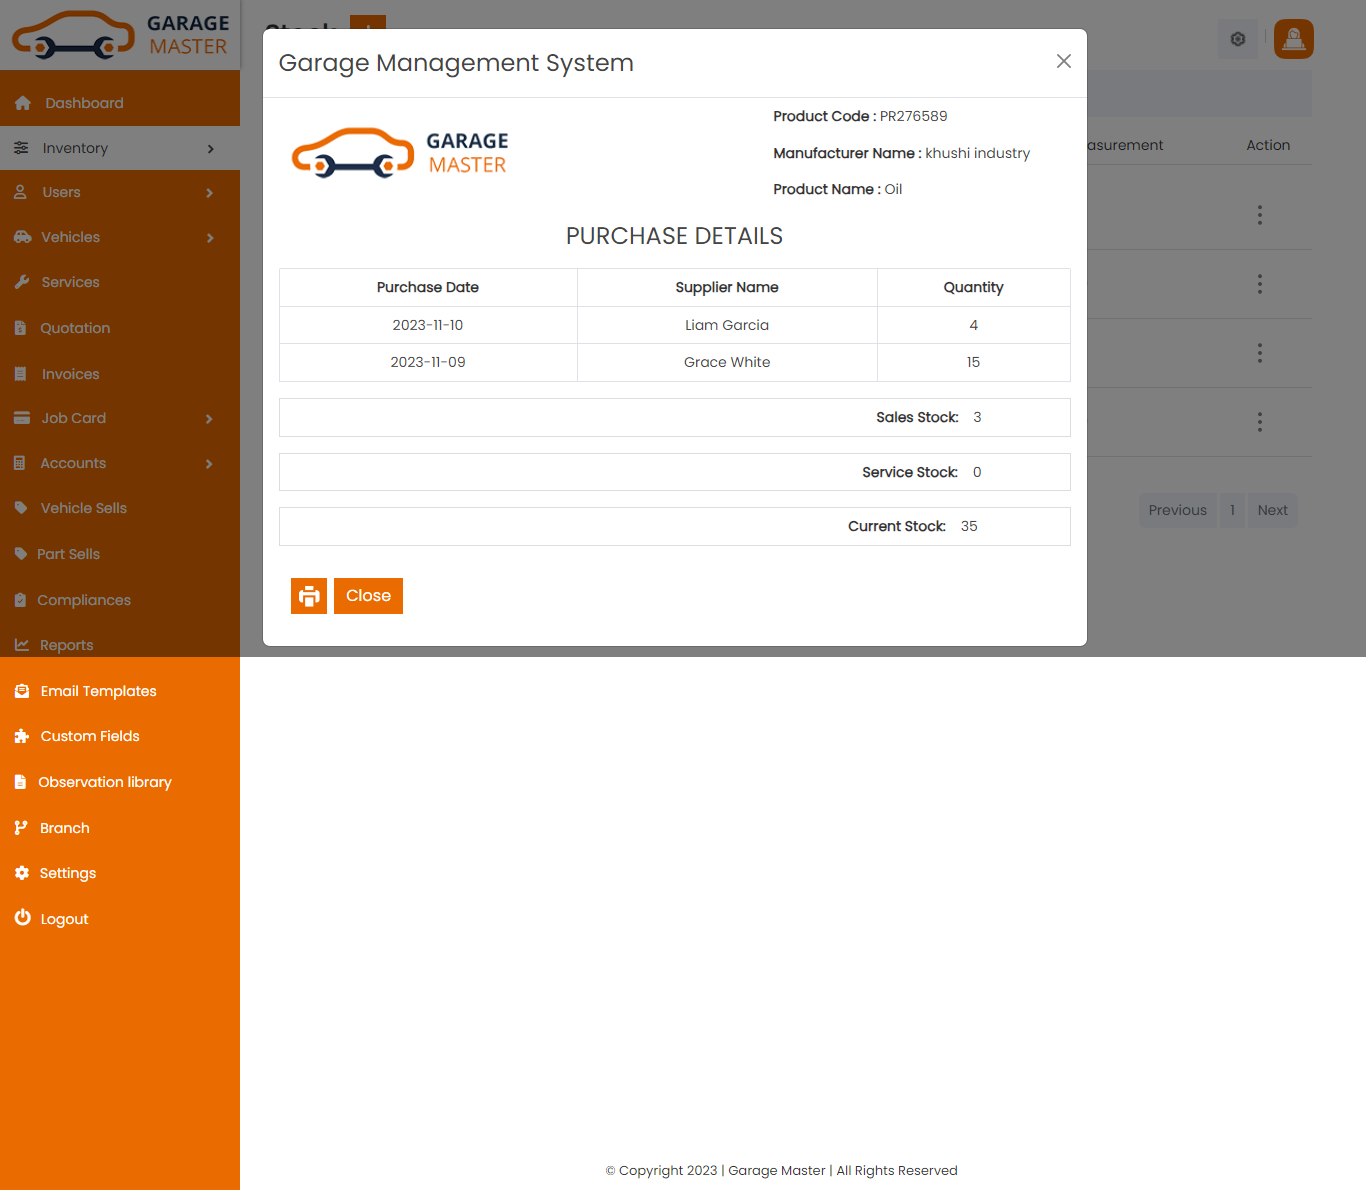
Task: Dismiss the dialog with the X icon
Action: coord(1063,62)
